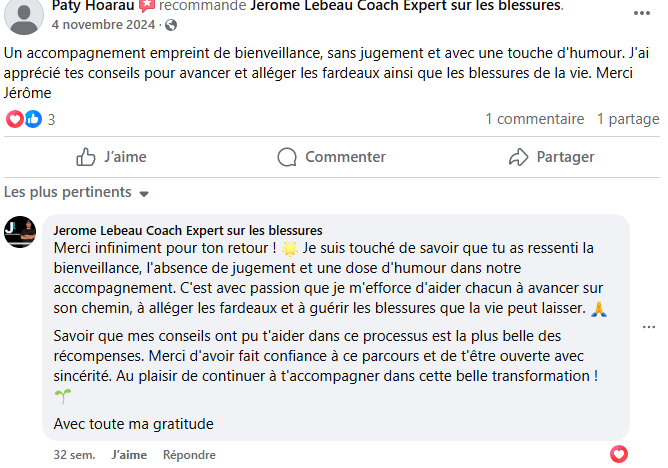The image size is (668, 468).
Task: Click the Commenter speech bubble icon
Action: point(287,157)
